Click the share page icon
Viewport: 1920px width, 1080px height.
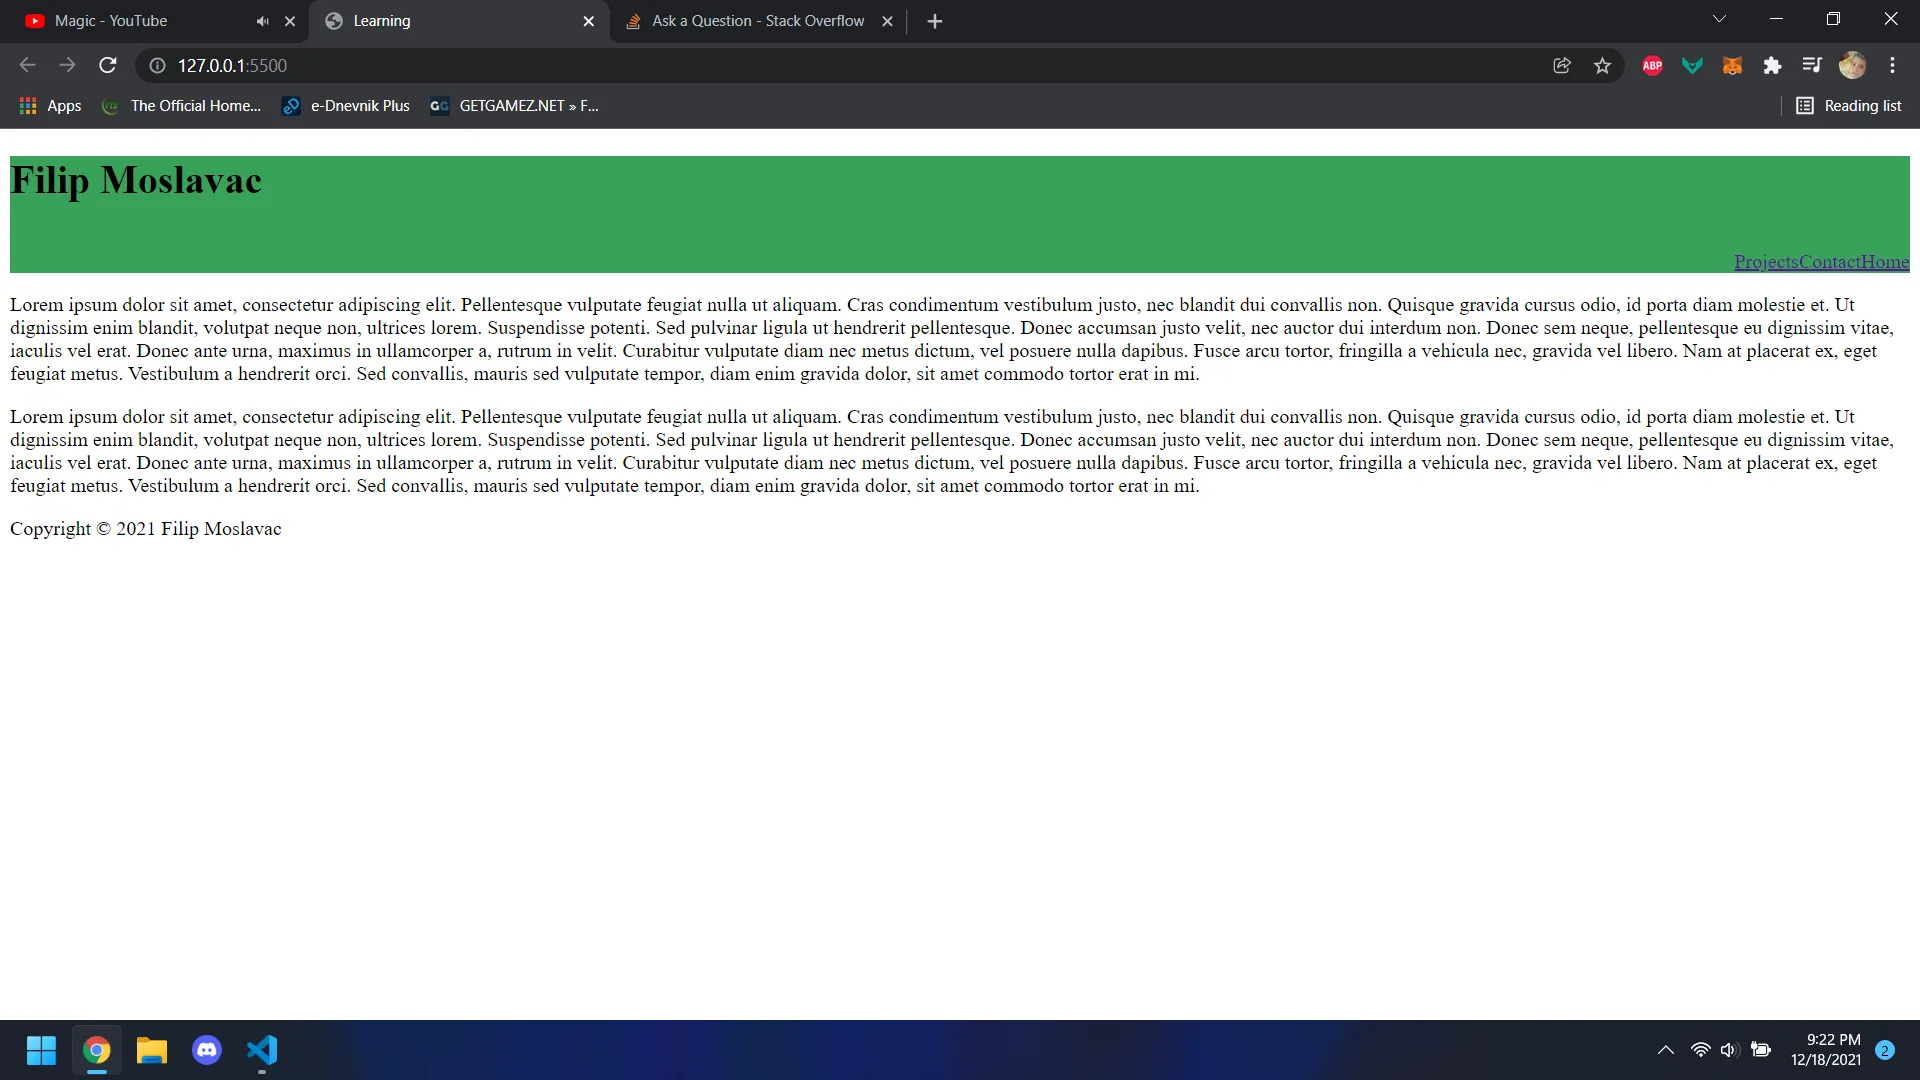[x=1562, y=65]
